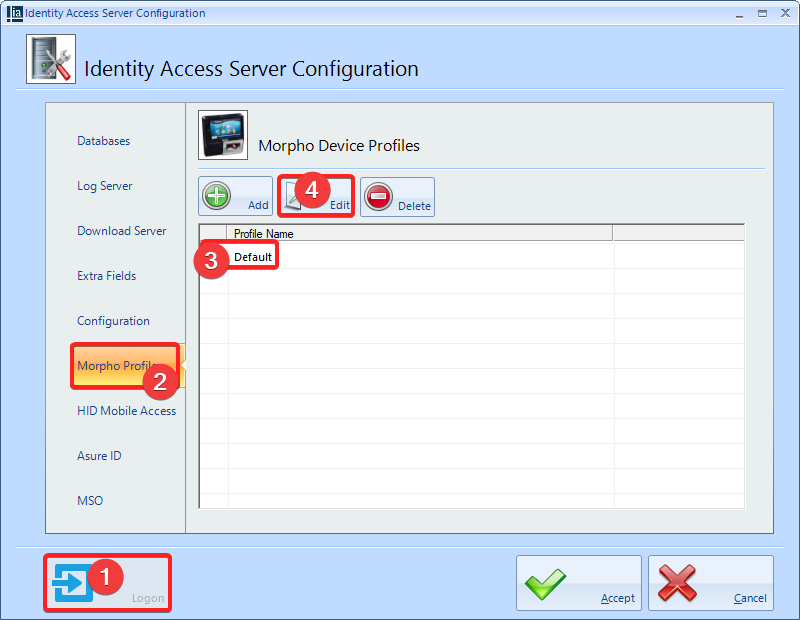800x620 pixels.
Task: Go to the Configuration section
Action: [113, 320]
